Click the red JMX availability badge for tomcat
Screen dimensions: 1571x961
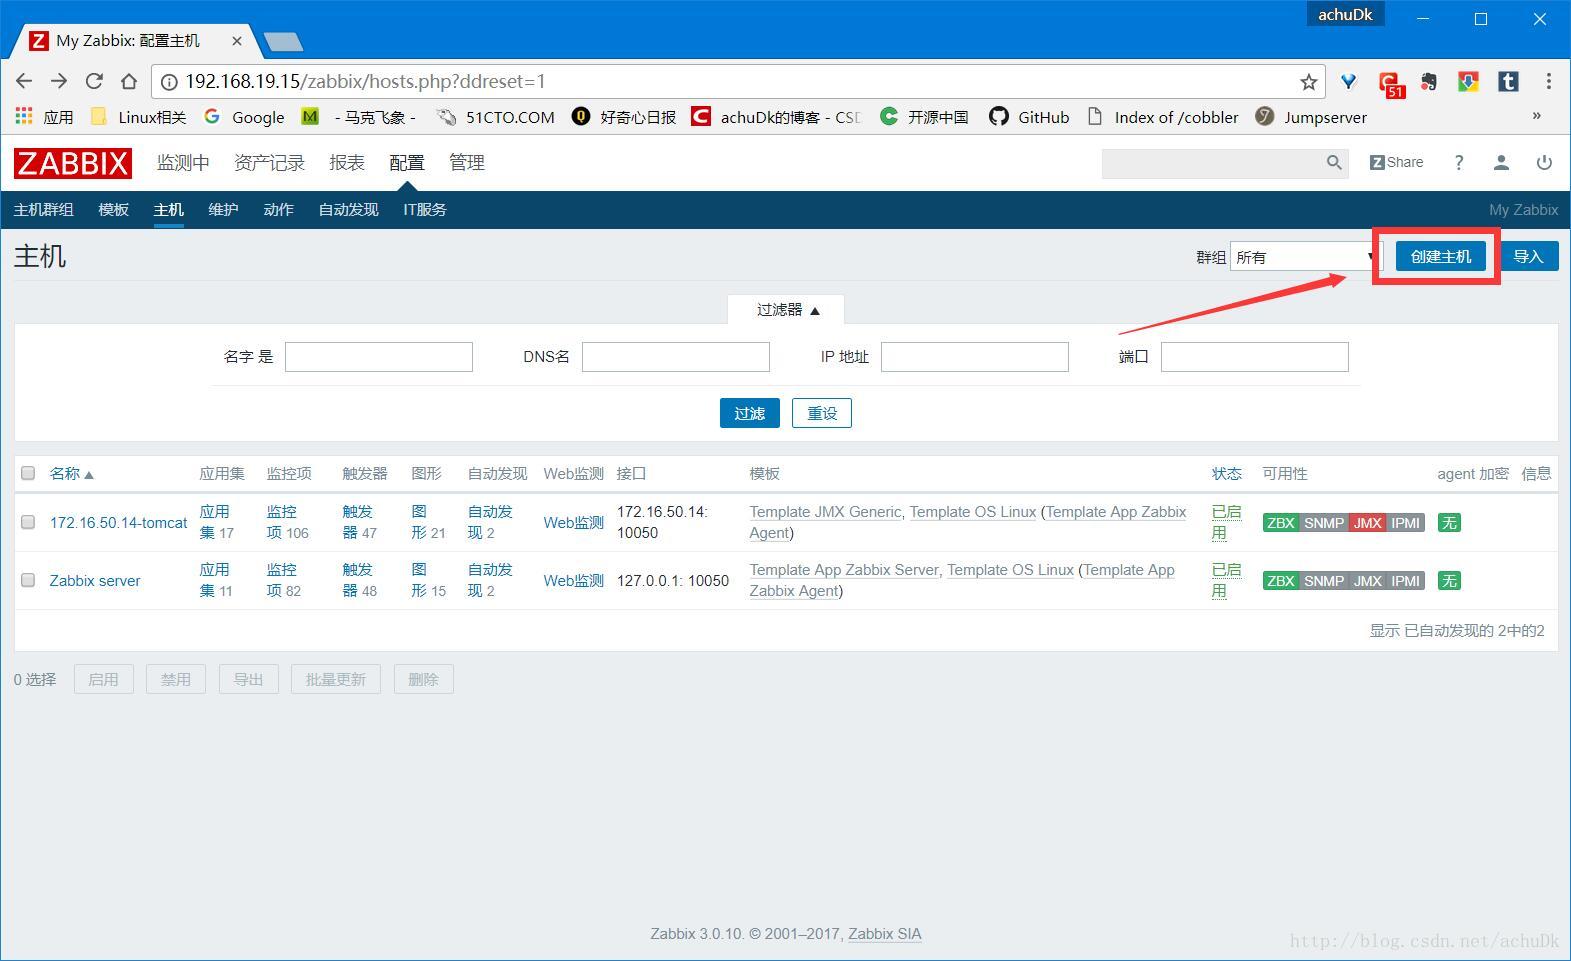(x=1367, y=522)
